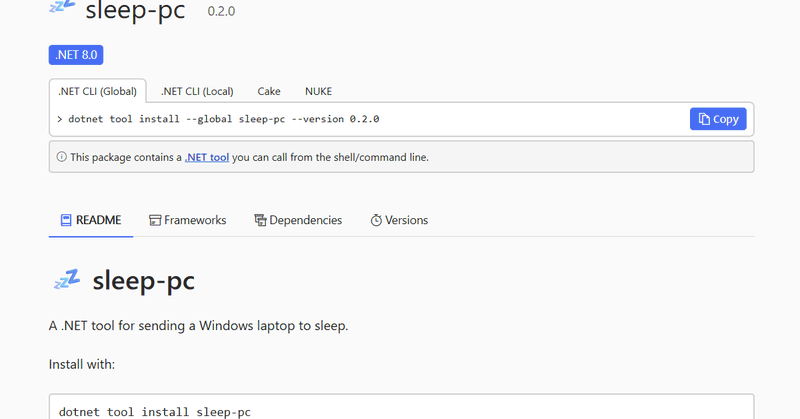Click the 0.2.0 version label
The height and width of the screenshot is (419, 800).
coord(221,11)
